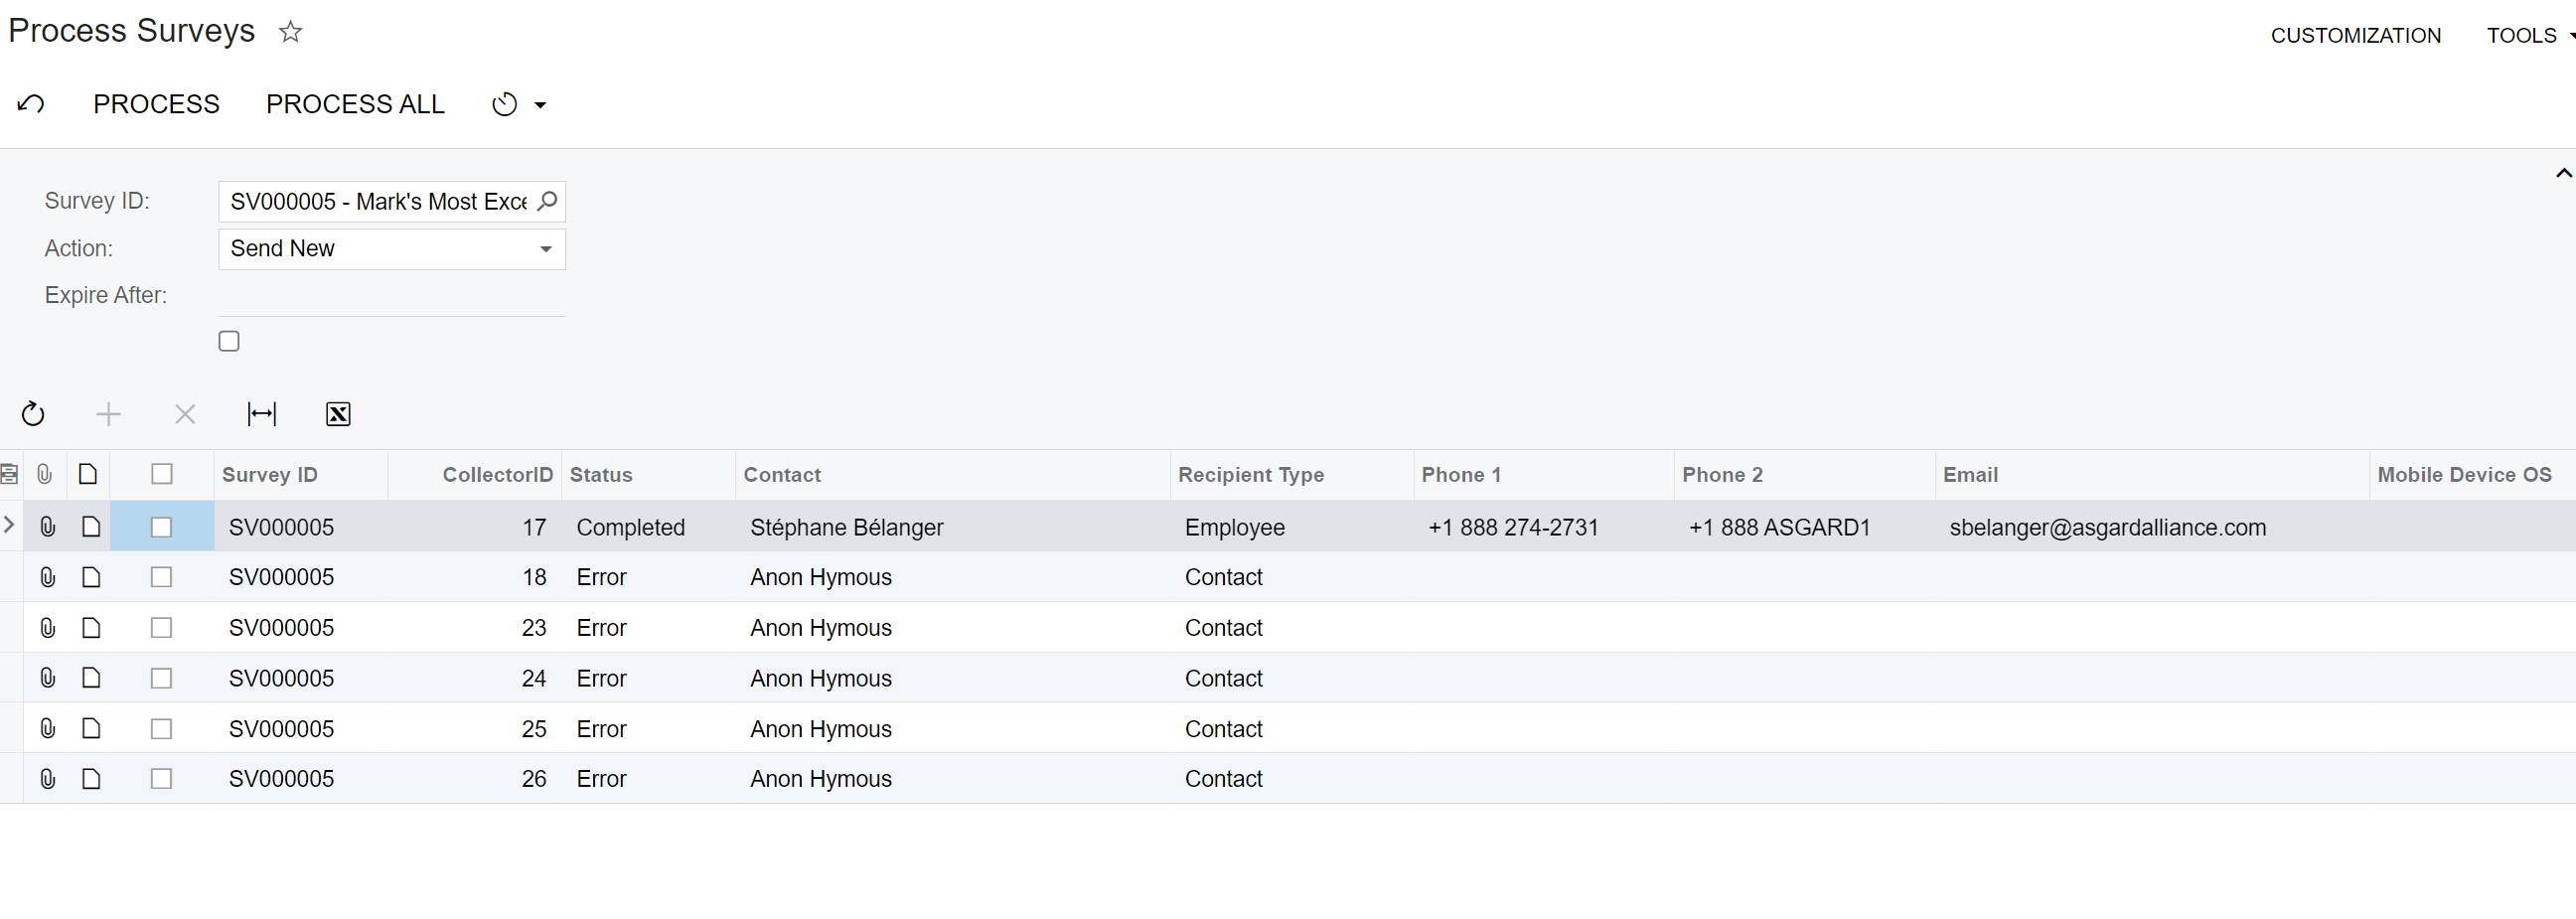Viewport: 2576px width, 919px height.
Task: Toggle the checkbox below Expire After
Action: [229, 341]
